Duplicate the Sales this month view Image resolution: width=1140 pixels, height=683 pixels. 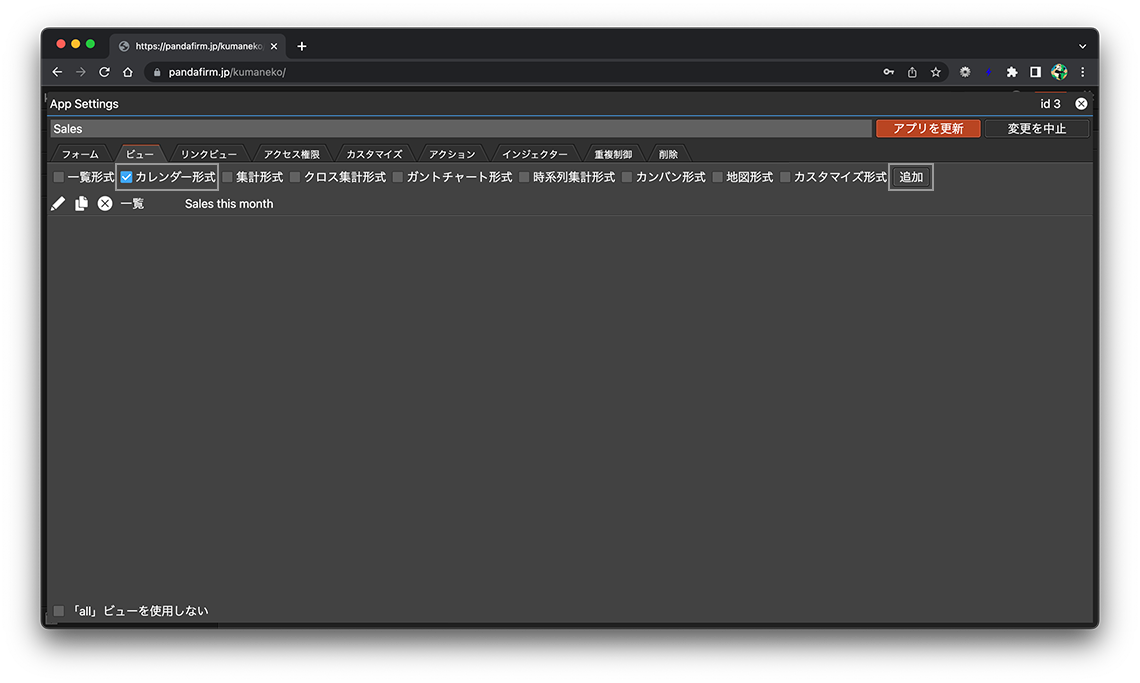click(x=82, y=204)
